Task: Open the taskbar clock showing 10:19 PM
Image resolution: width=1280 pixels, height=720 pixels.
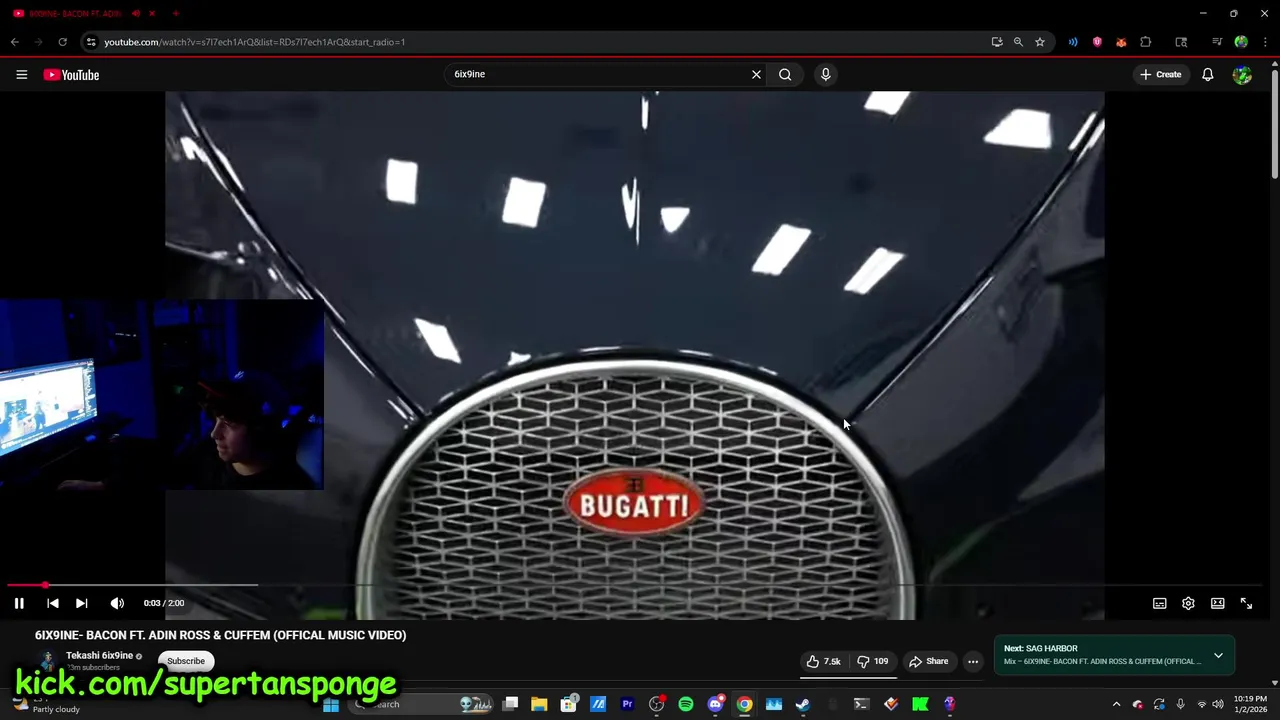Action: pos(1250,704)
